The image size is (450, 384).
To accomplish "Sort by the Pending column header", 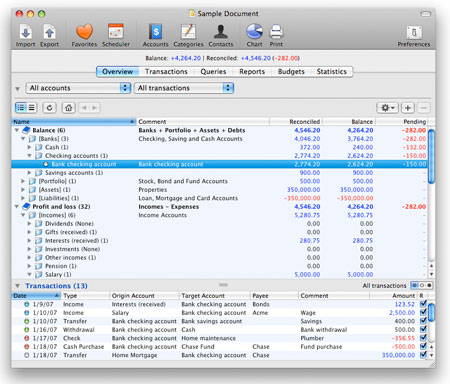I will coord(401,122).
